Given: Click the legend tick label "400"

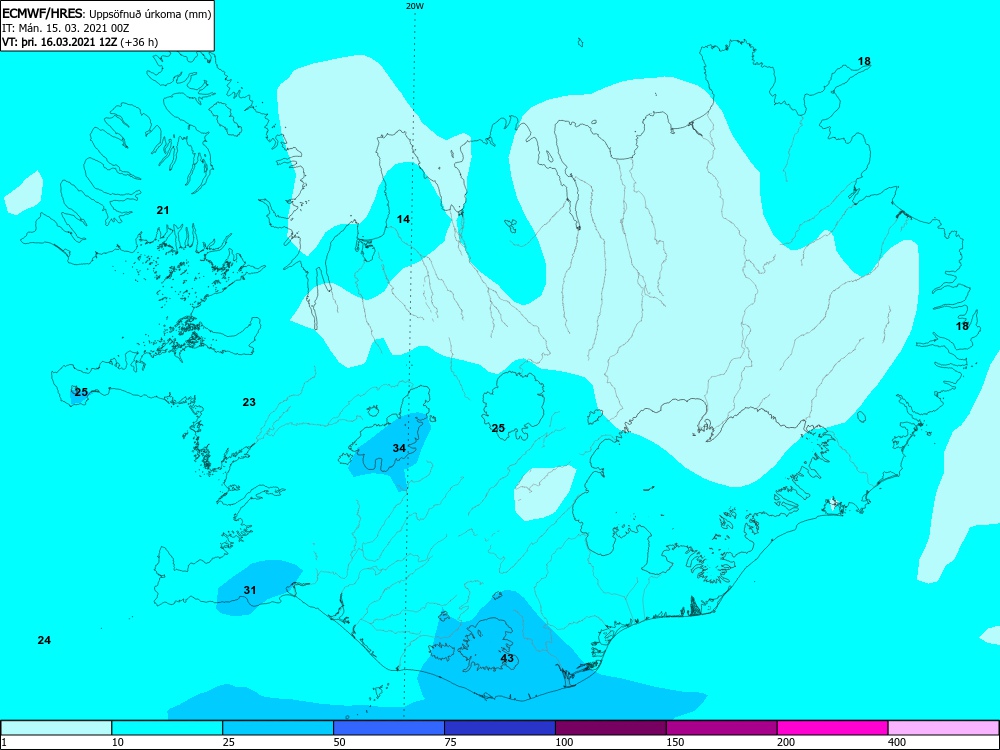Looking at the screenshot, I should (898, 742).
